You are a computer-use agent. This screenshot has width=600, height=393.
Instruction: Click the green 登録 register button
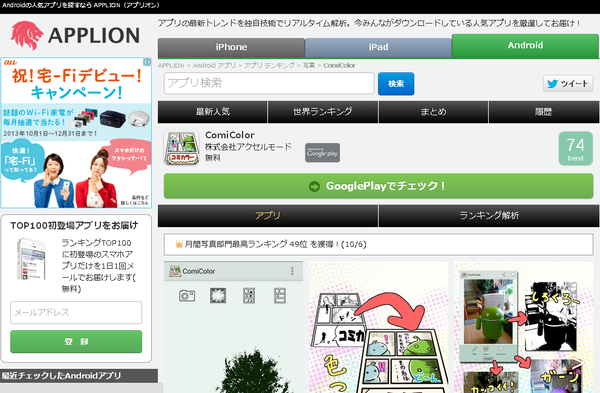[x=76, y=341]
